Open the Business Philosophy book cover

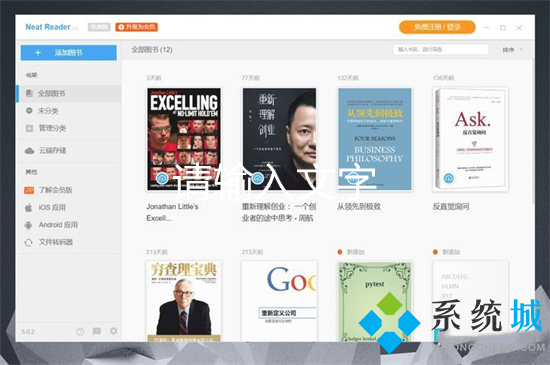[375, 139]
